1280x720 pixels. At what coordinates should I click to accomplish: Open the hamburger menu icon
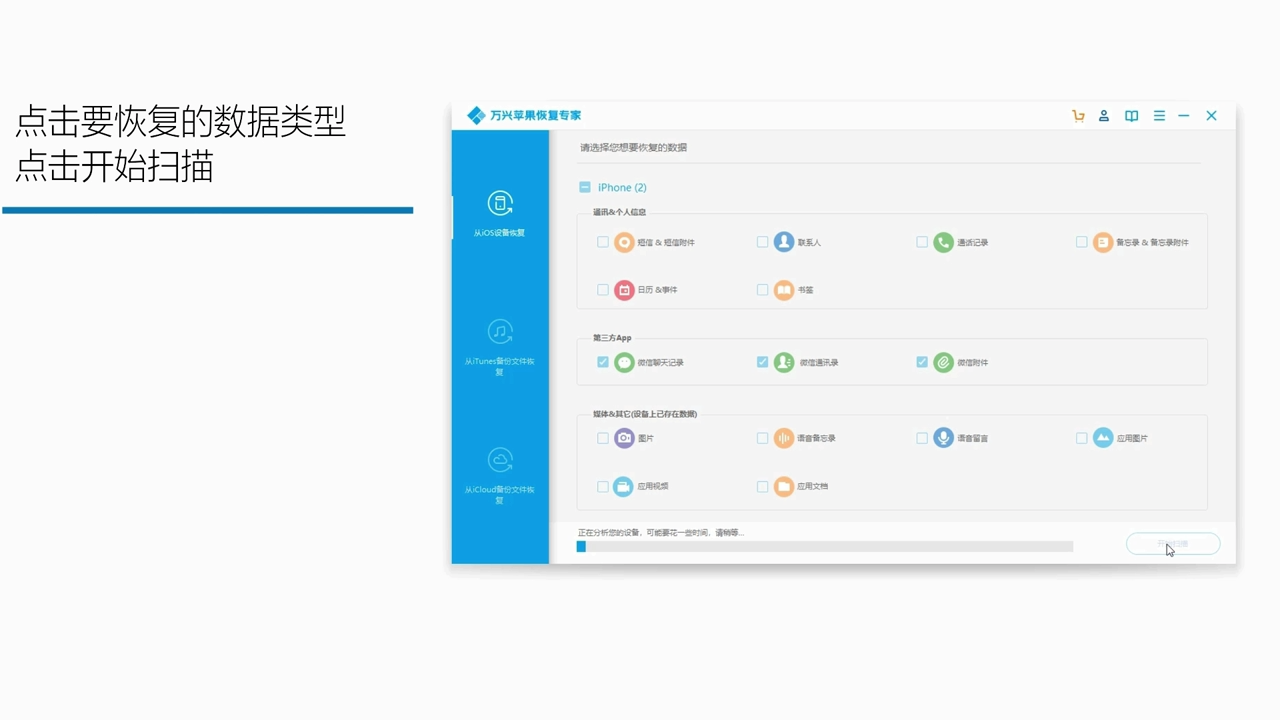point(1159,116)
